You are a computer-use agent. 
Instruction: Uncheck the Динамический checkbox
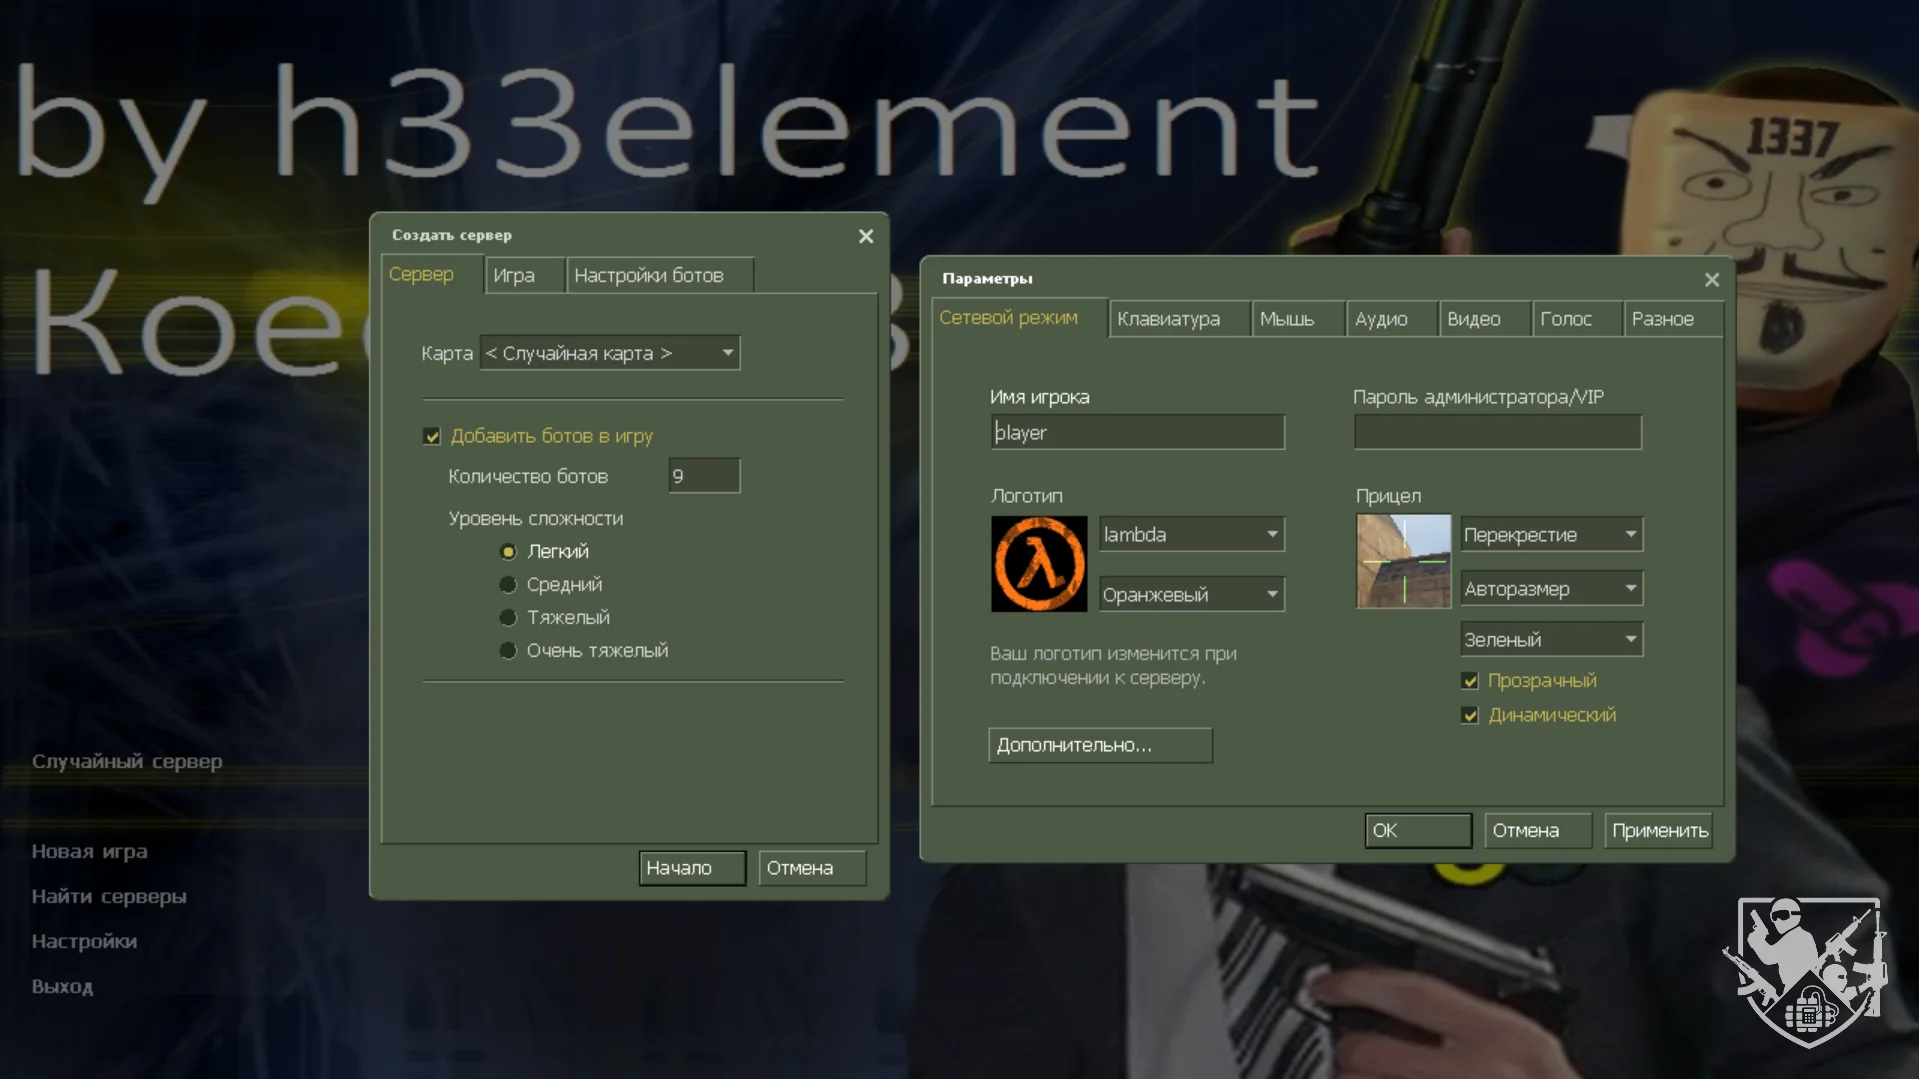pyautogui.click(x=1469, y=715)
